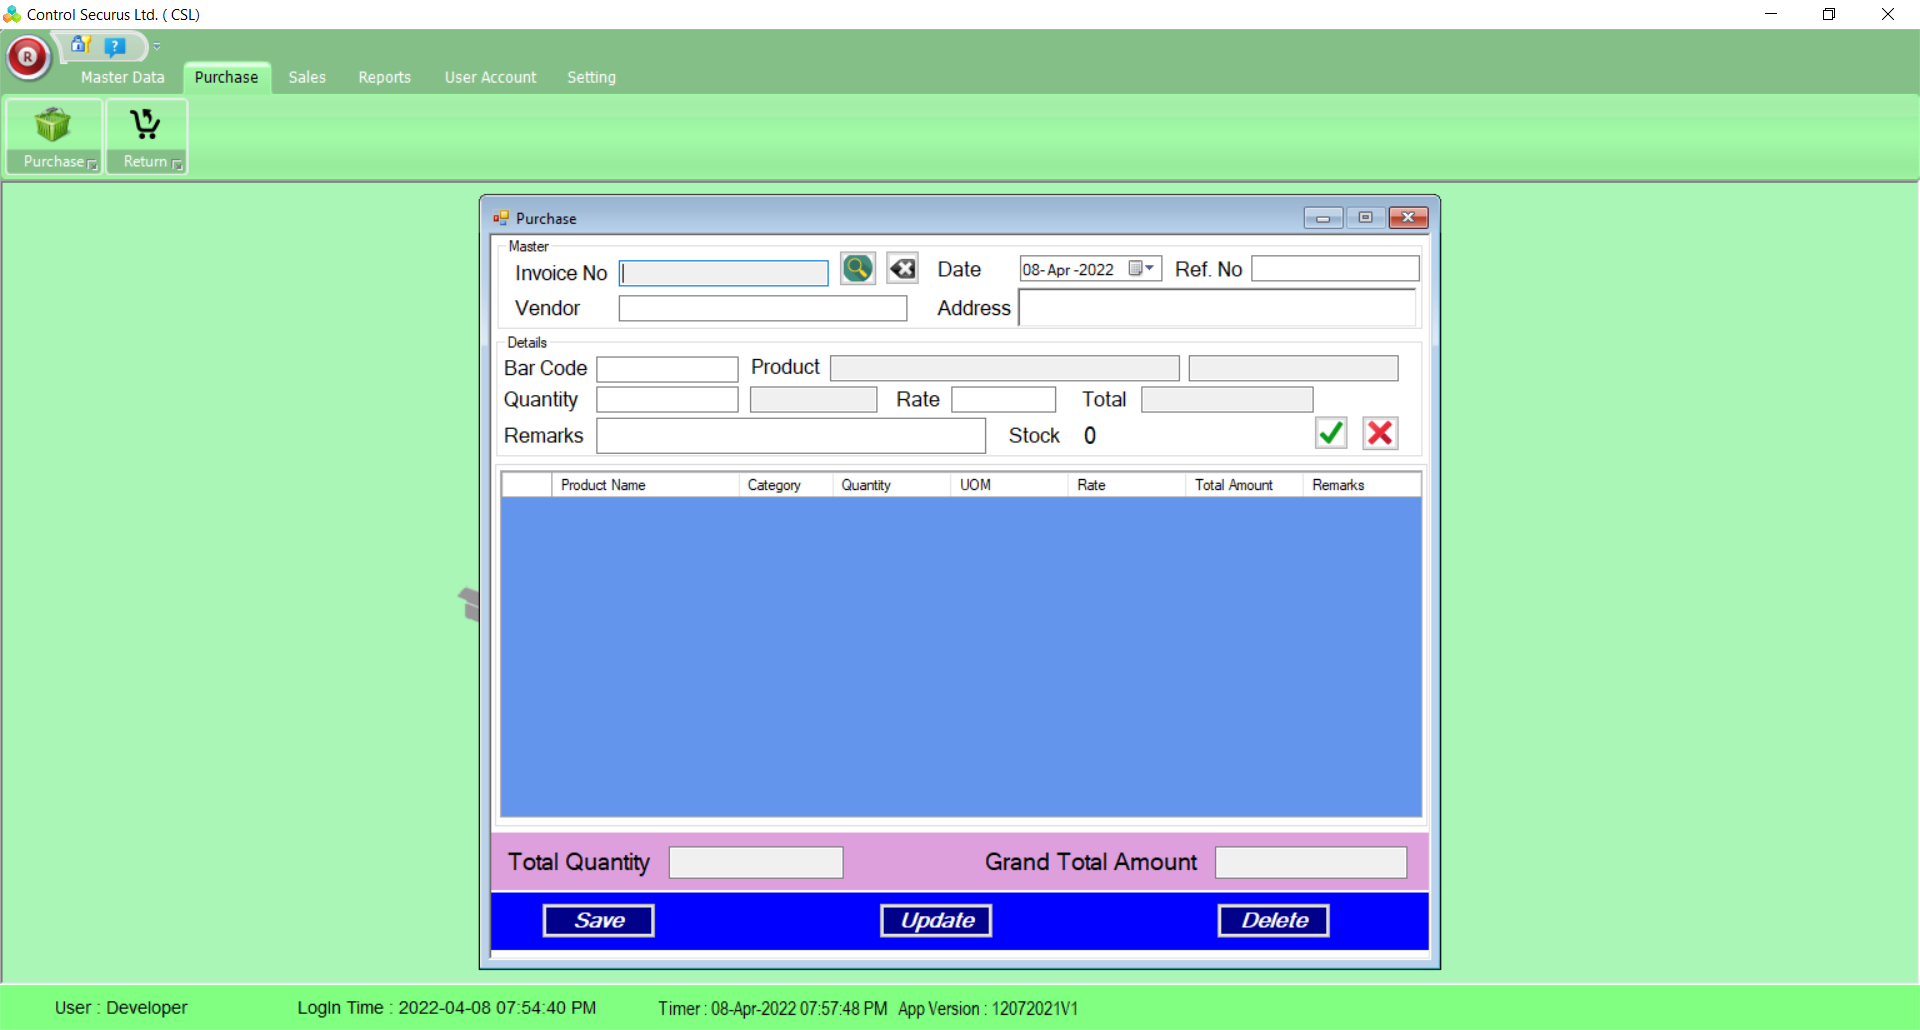
Task: Expand the quick access toolbar customize arrow
Action: (x=157, y=46)
